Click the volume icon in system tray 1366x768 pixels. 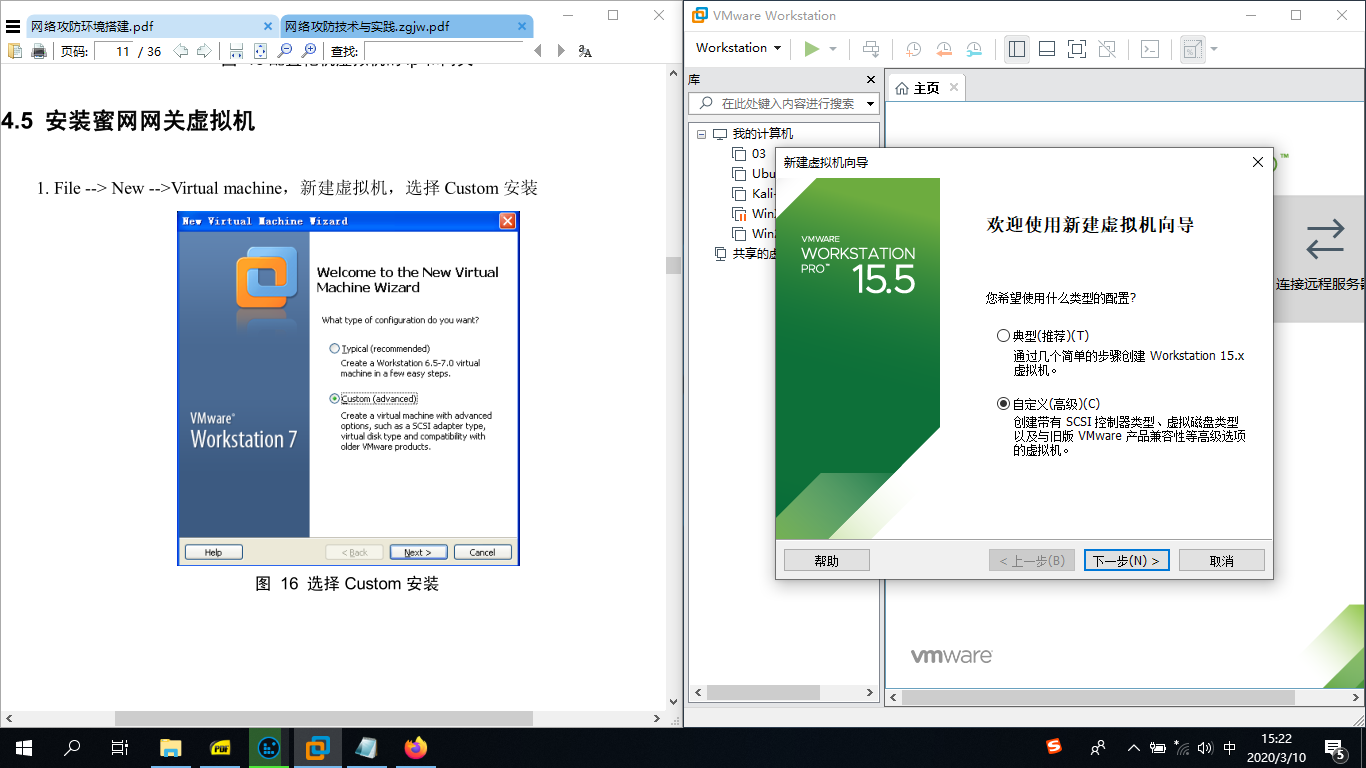[1205, 748]
